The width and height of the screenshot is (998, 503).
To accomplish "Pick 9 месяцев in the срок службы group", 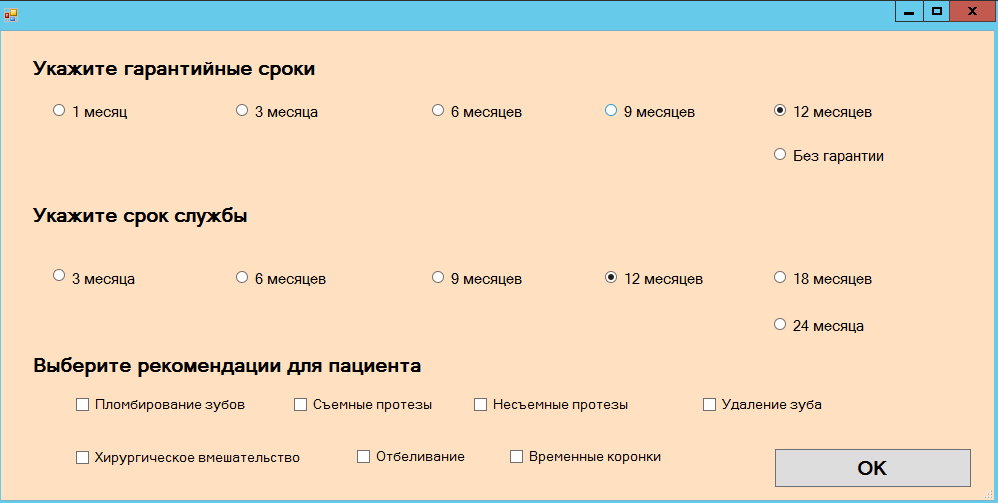I will 438,278.
